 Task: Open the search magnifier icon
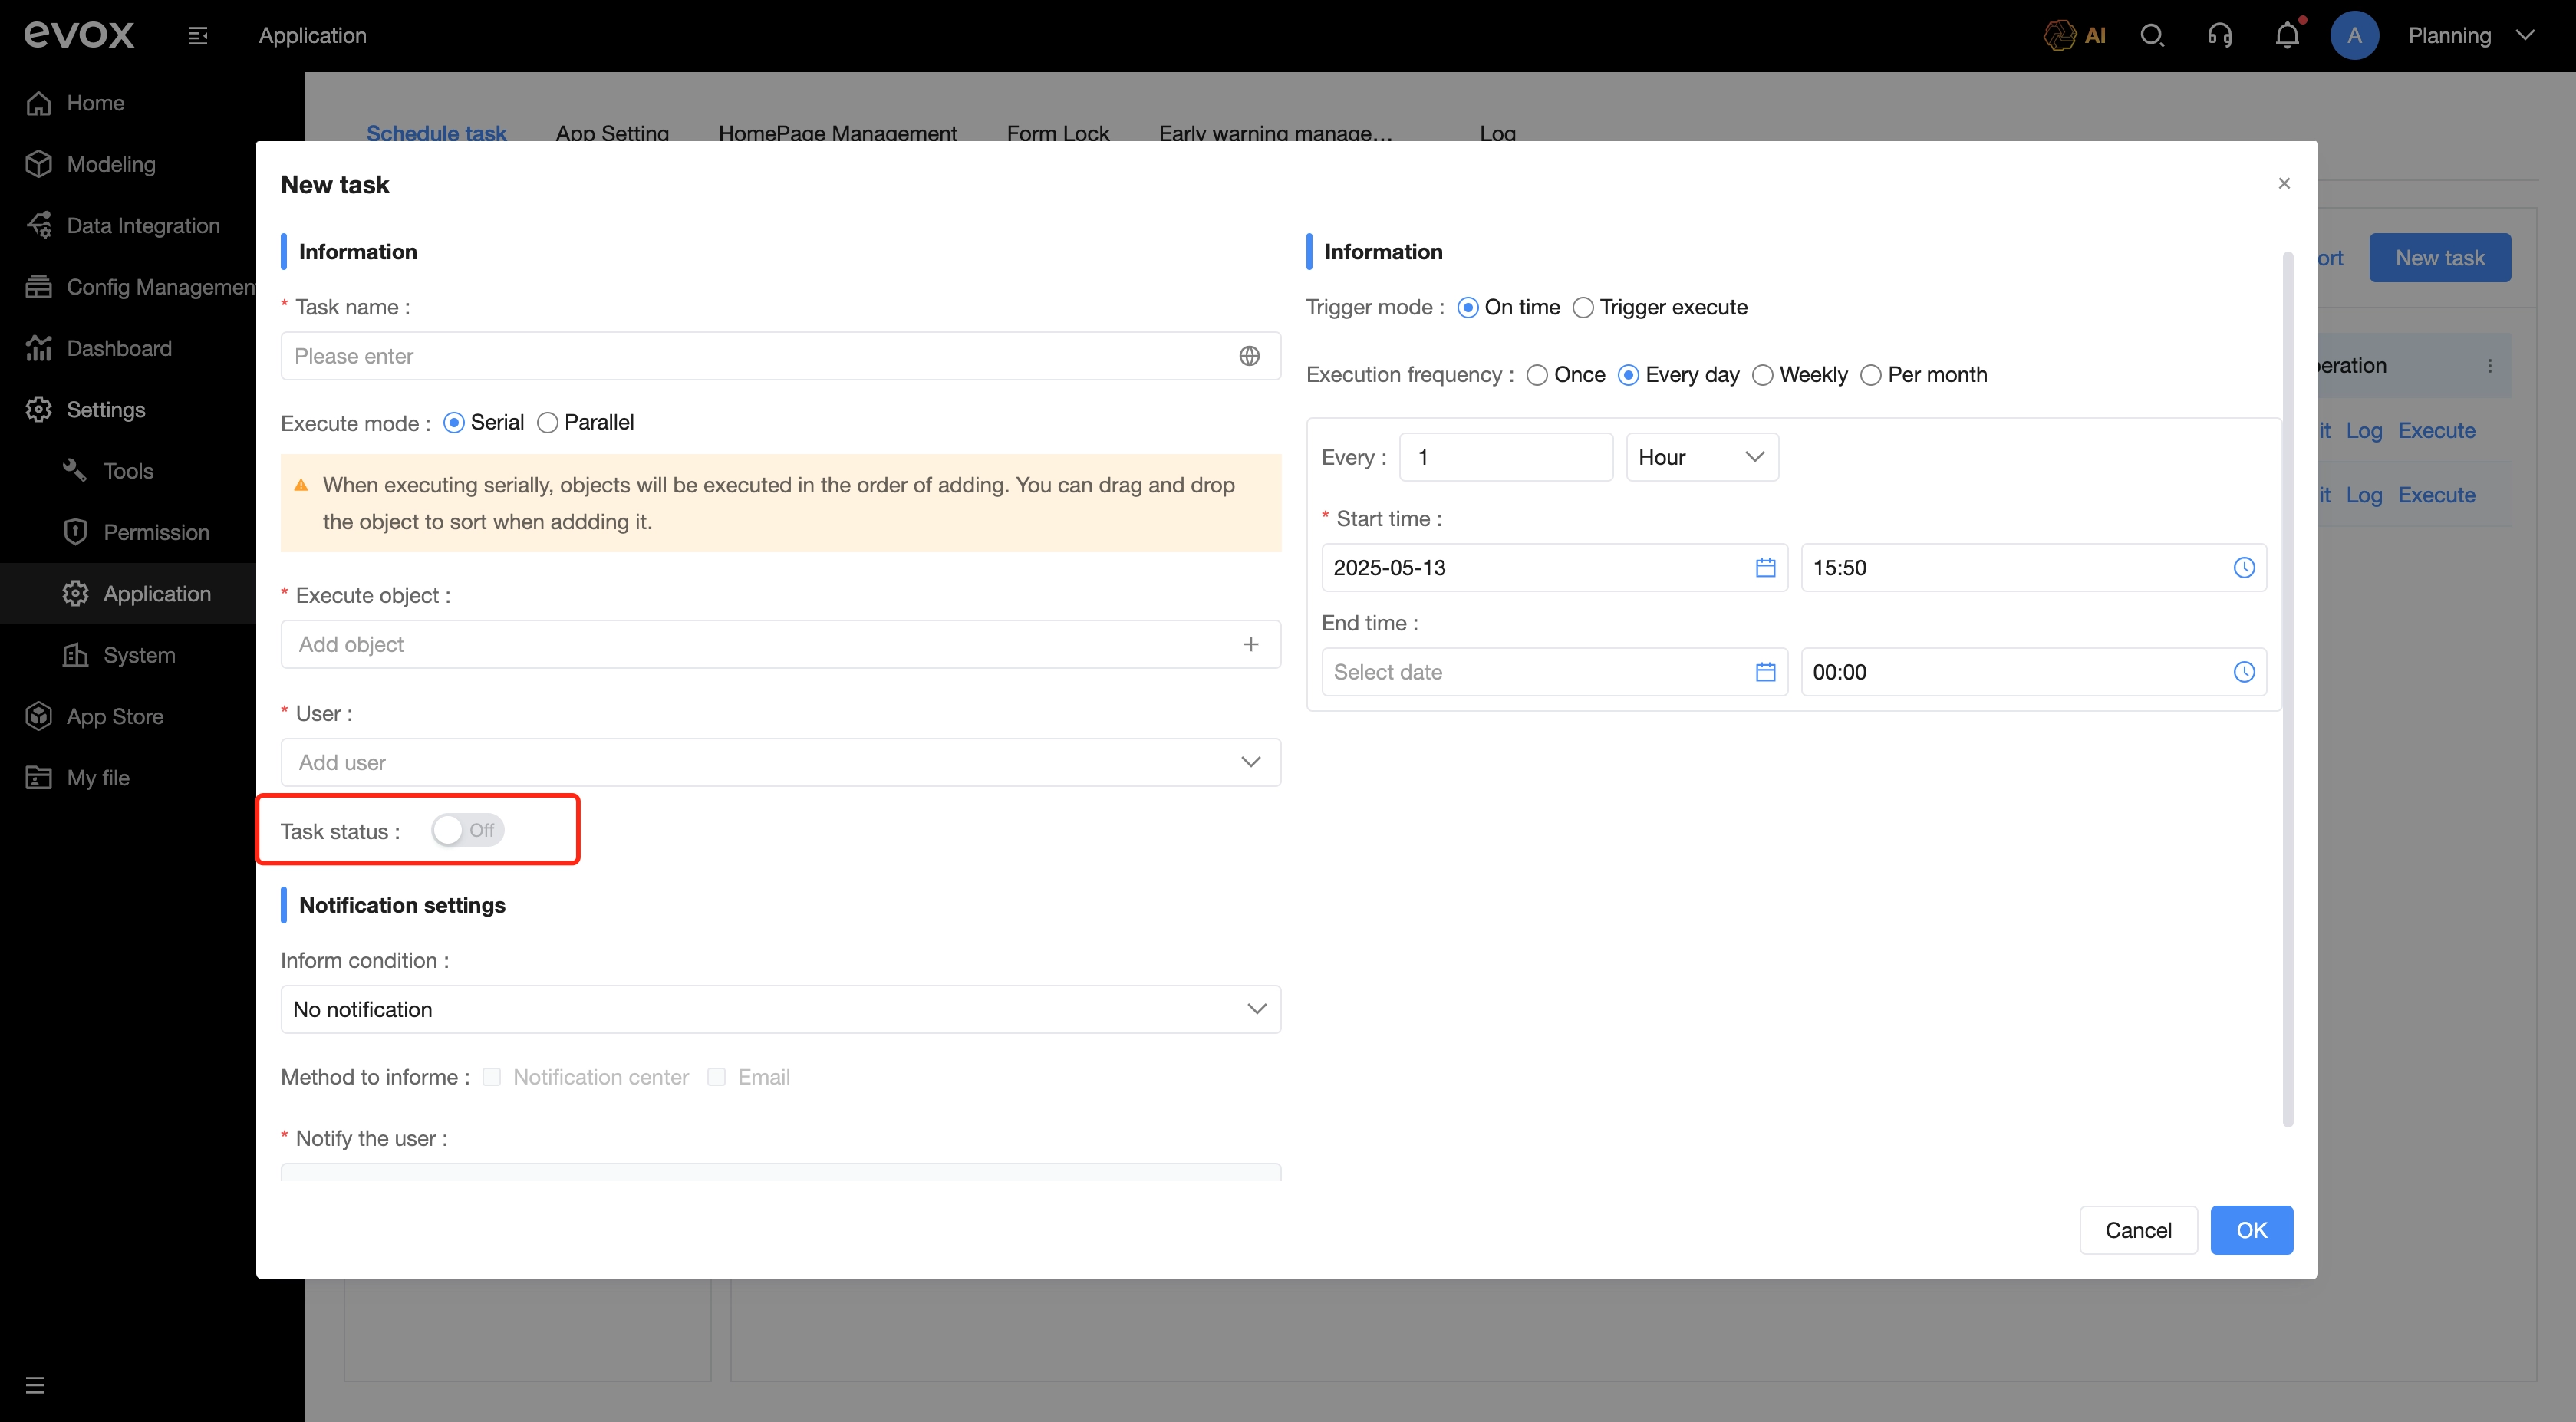click(x=2152, y=36)
